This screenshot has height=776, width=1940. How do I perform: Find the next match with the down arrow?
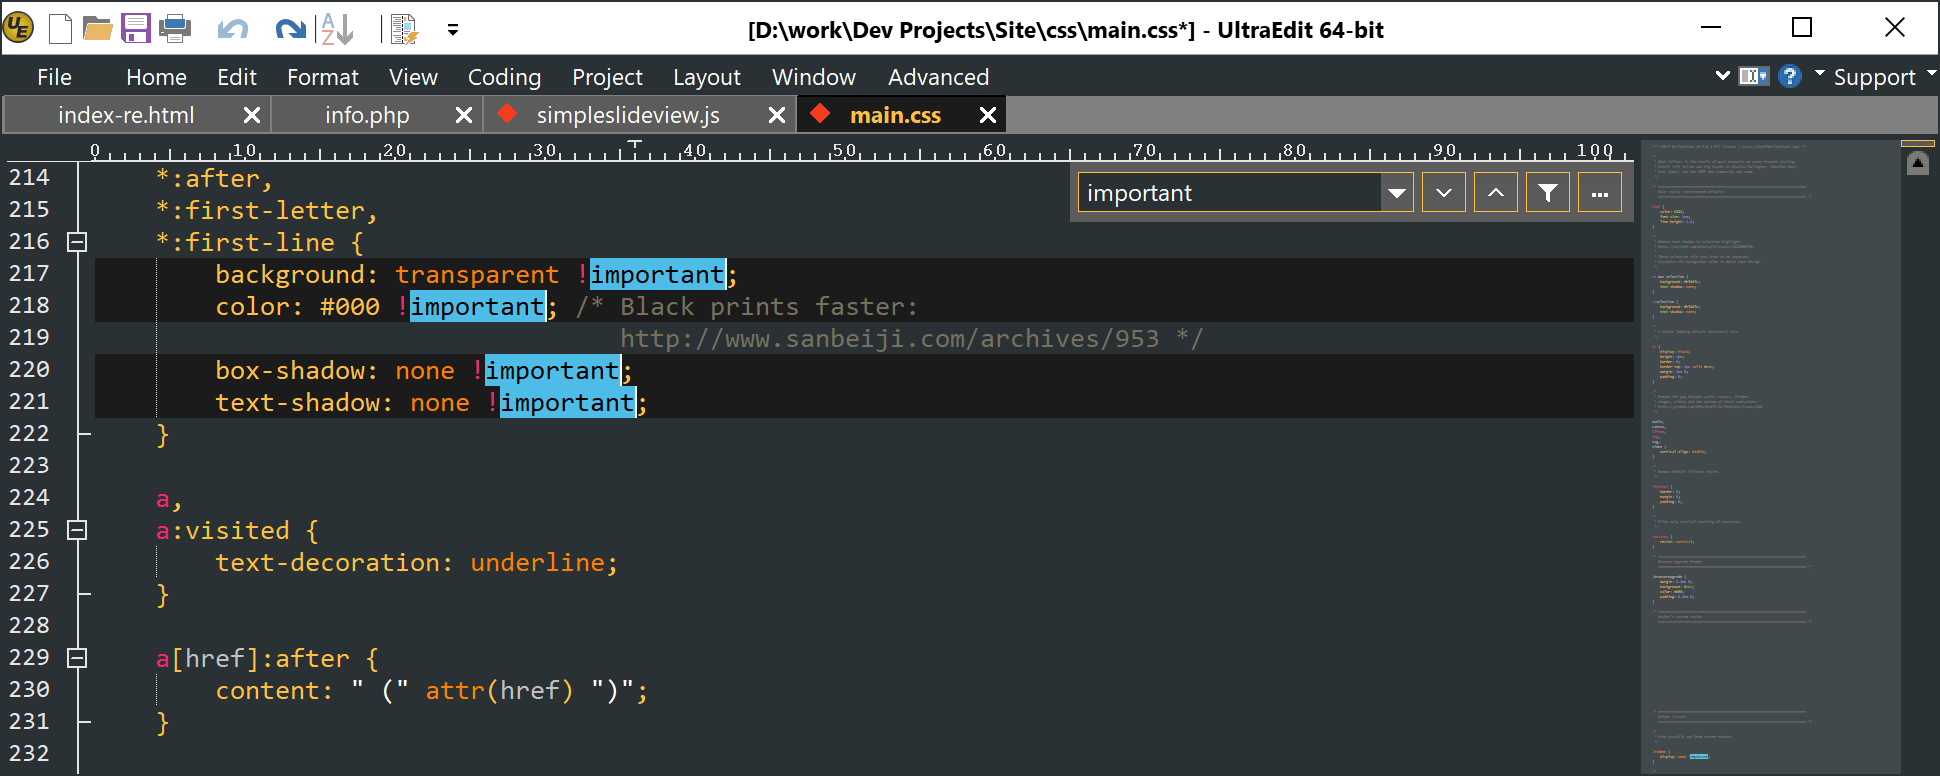coord(1443,192)
